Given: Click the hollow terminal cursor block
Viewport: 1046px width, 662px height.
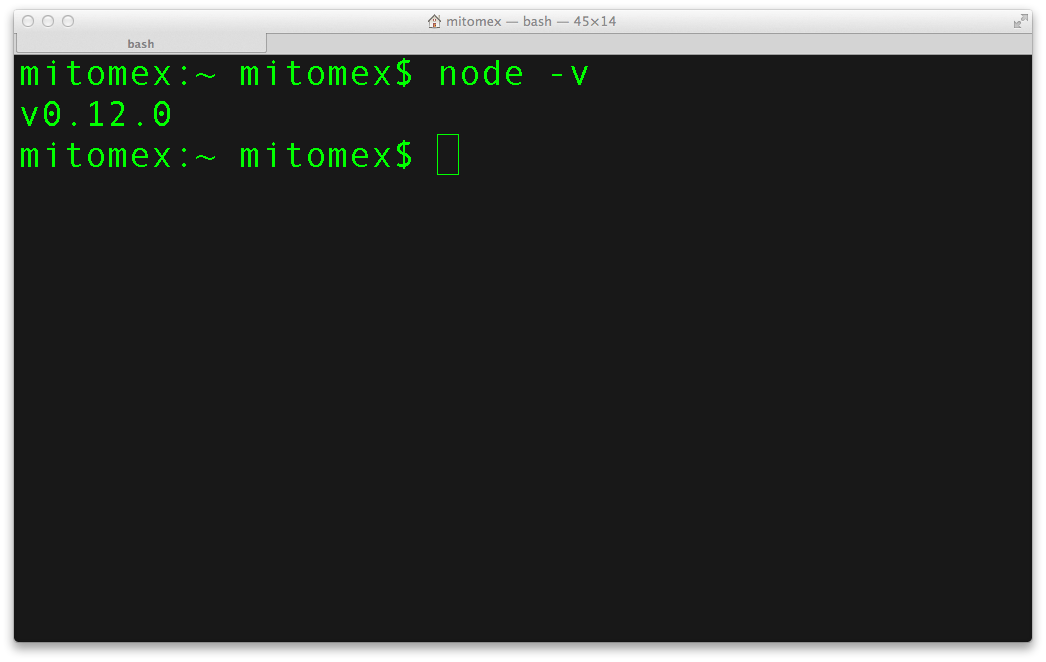Looking at the screenshot, I should click(448, 155).
